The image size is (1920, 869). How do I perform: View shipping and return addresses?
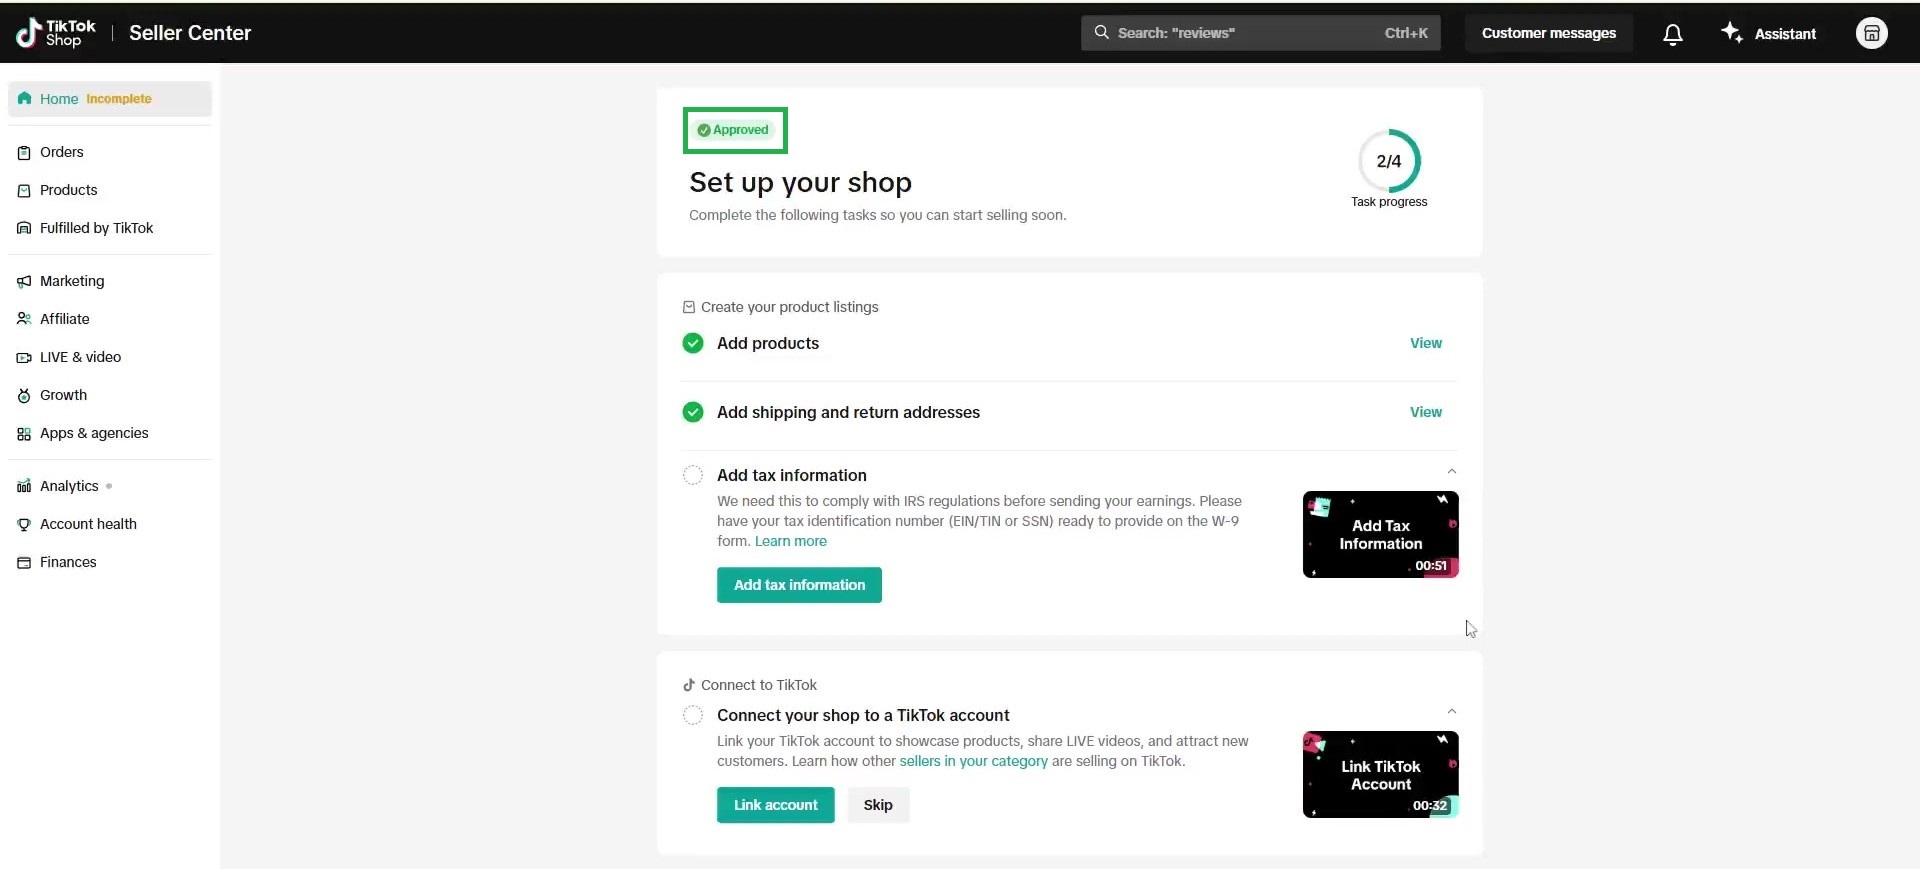[1426, 412]
